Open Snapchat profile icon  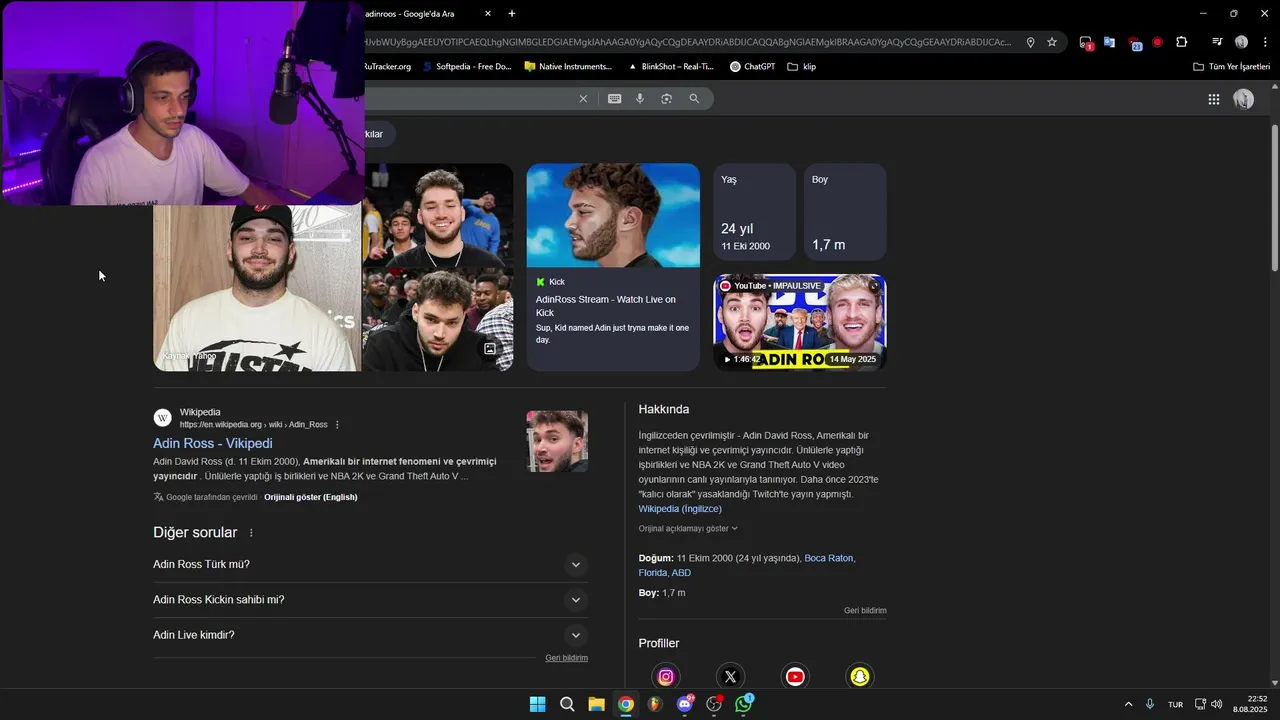click(x=860, y=677)
